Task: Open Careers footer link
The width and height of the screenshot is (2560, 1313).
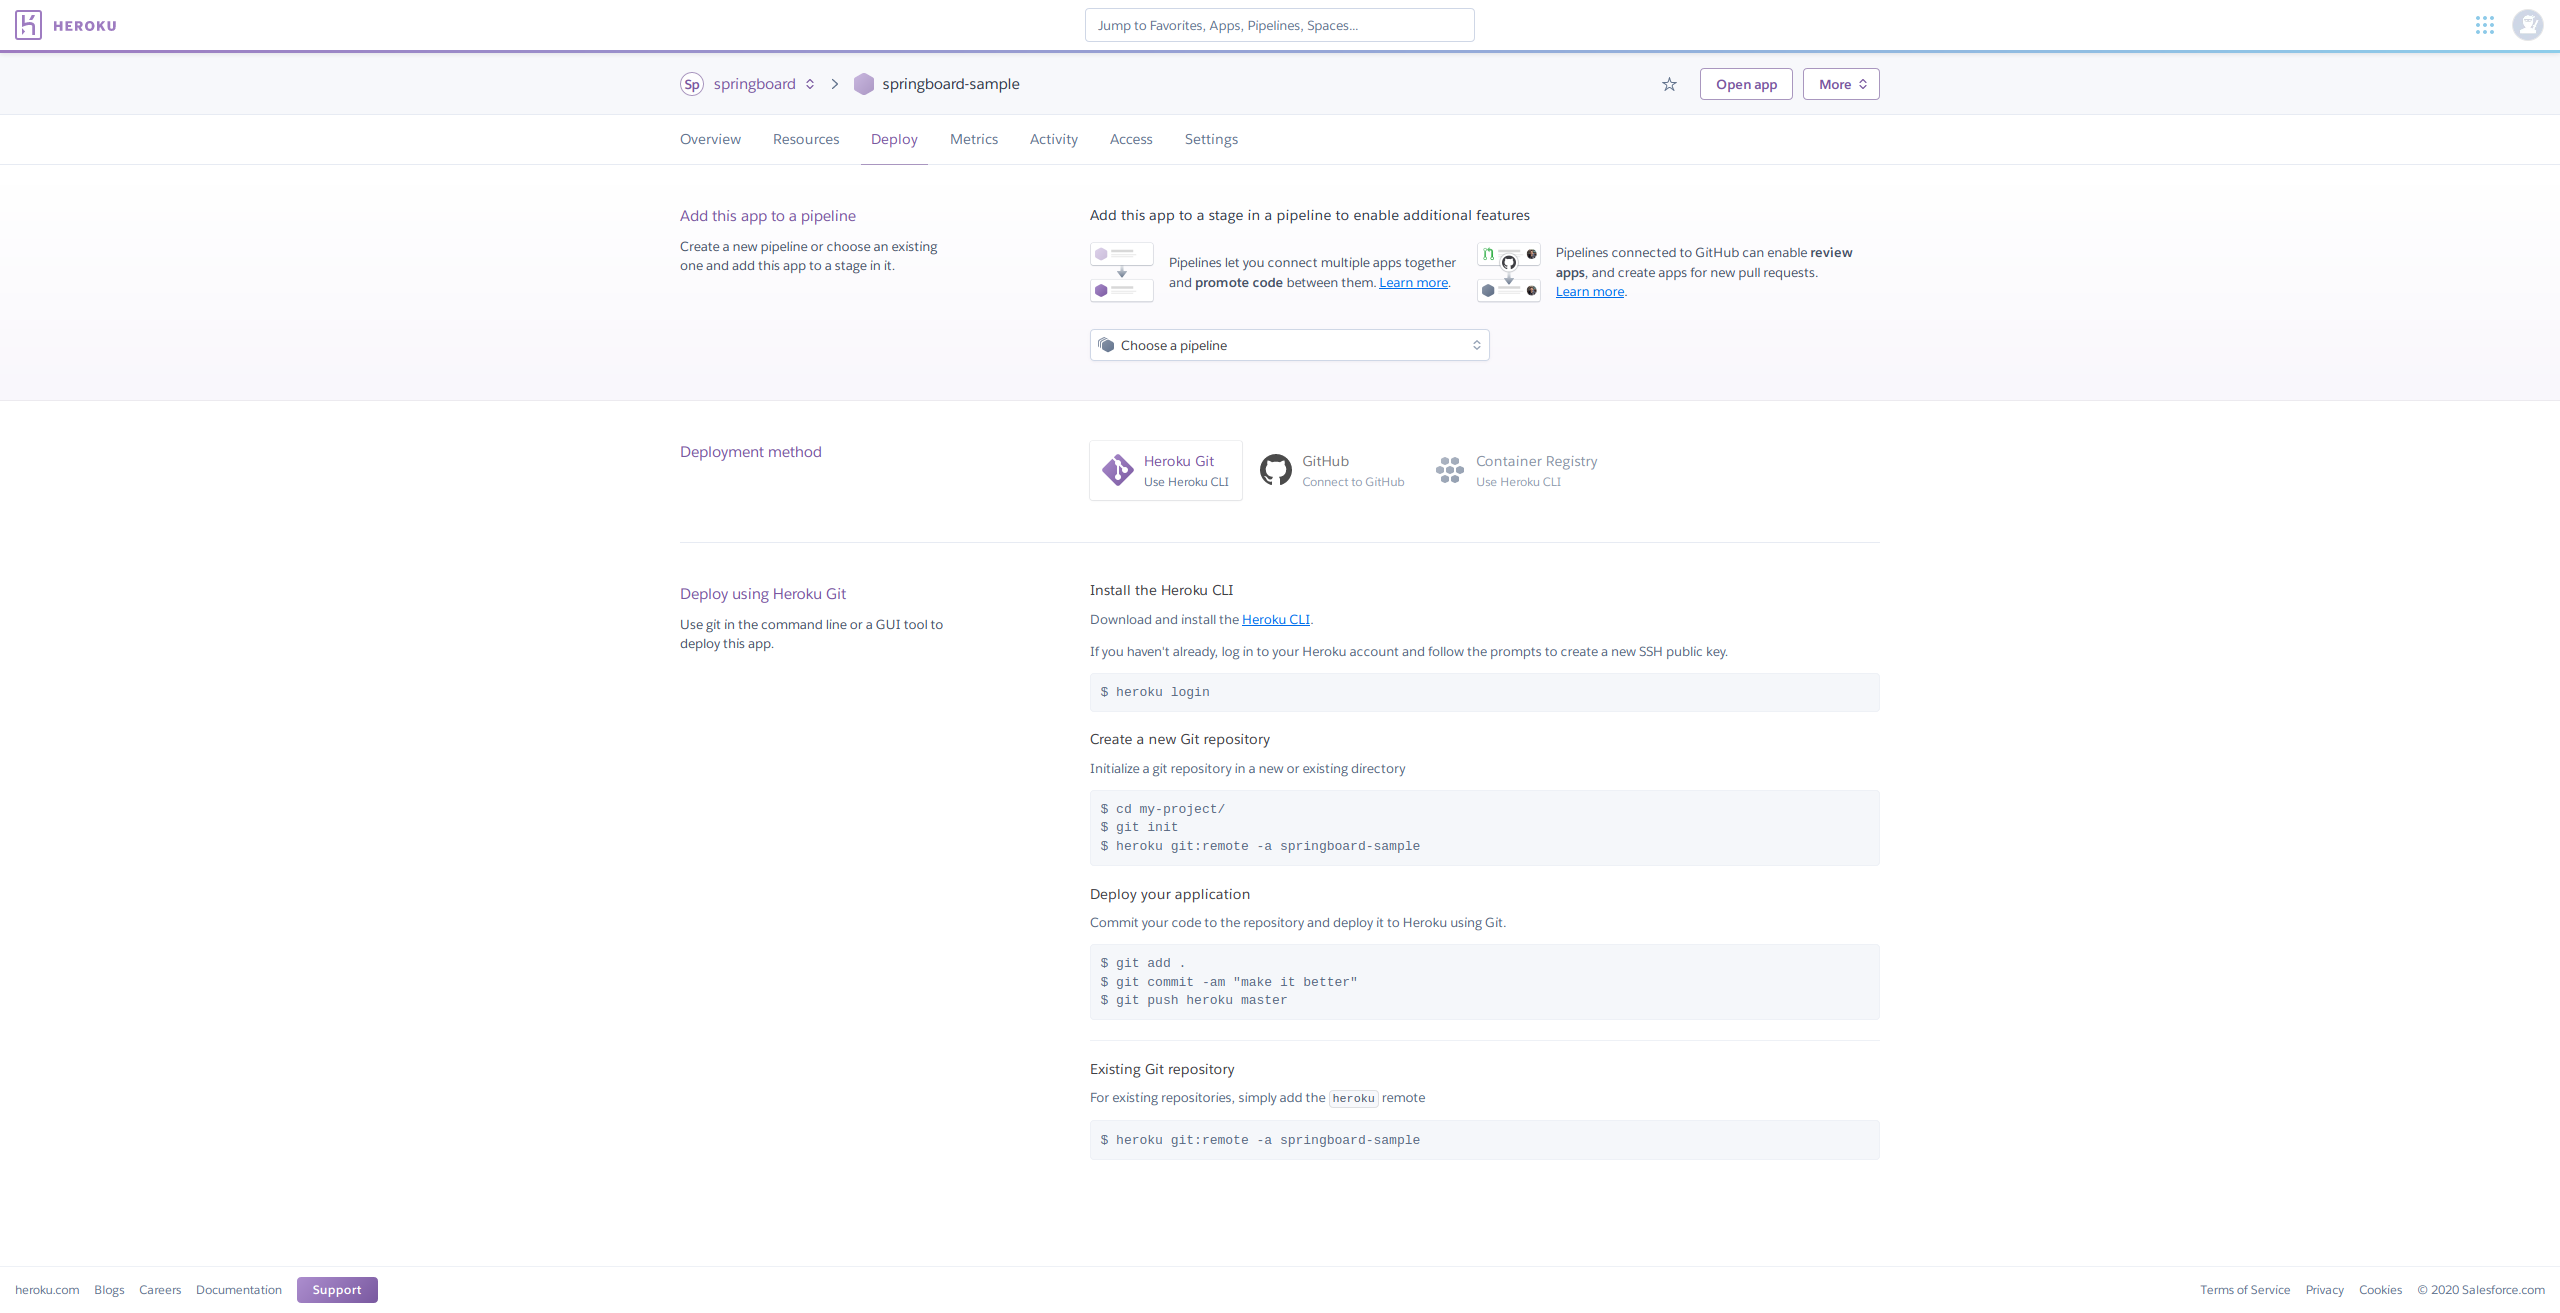Action: [x=160, y=1290]
